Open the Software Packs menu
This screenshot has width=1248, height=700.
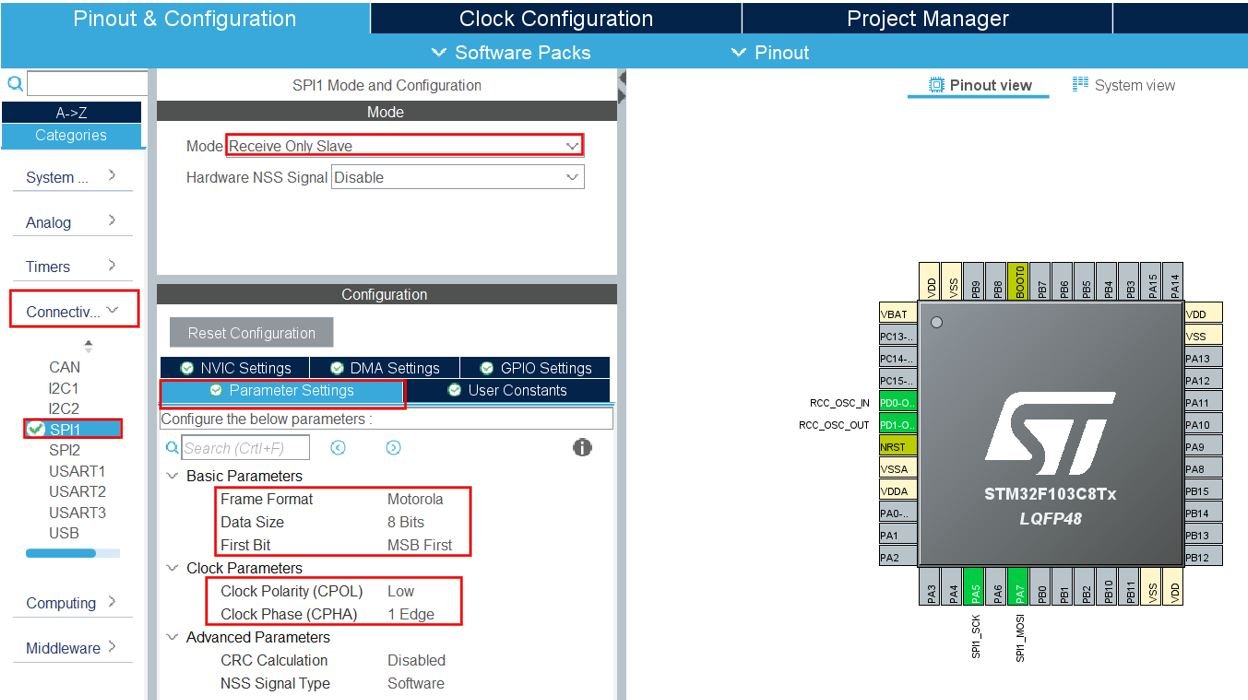click(x=510, y=52)
